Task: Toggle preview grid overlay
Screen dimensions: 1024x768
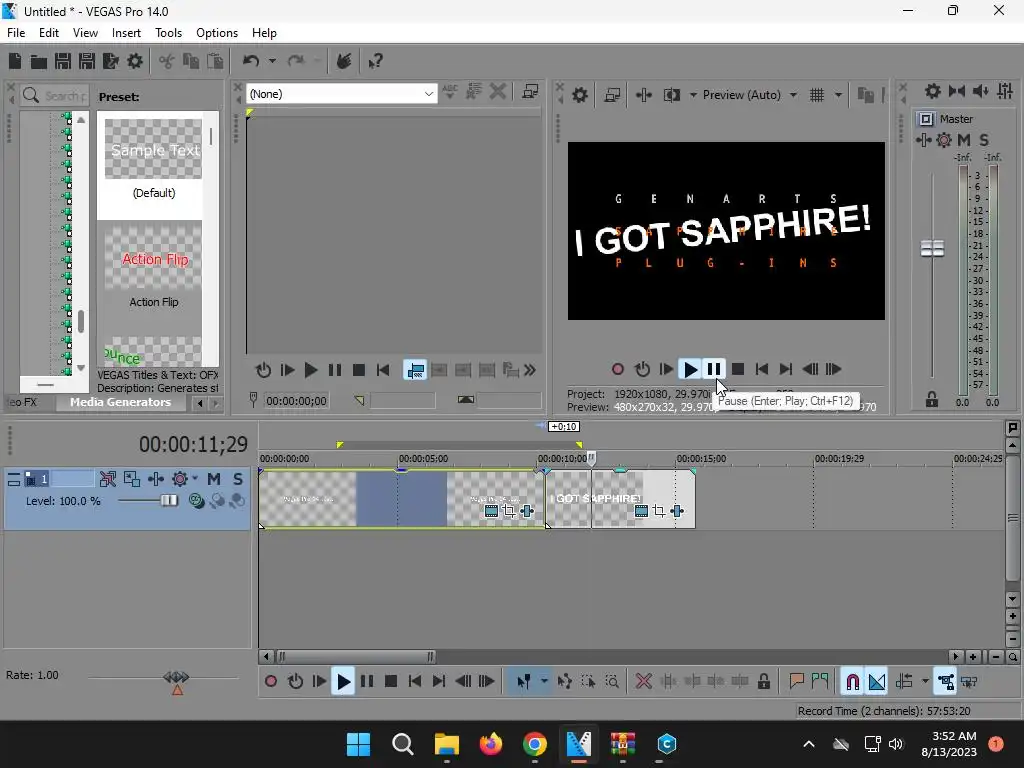Action: pos(816,95)
